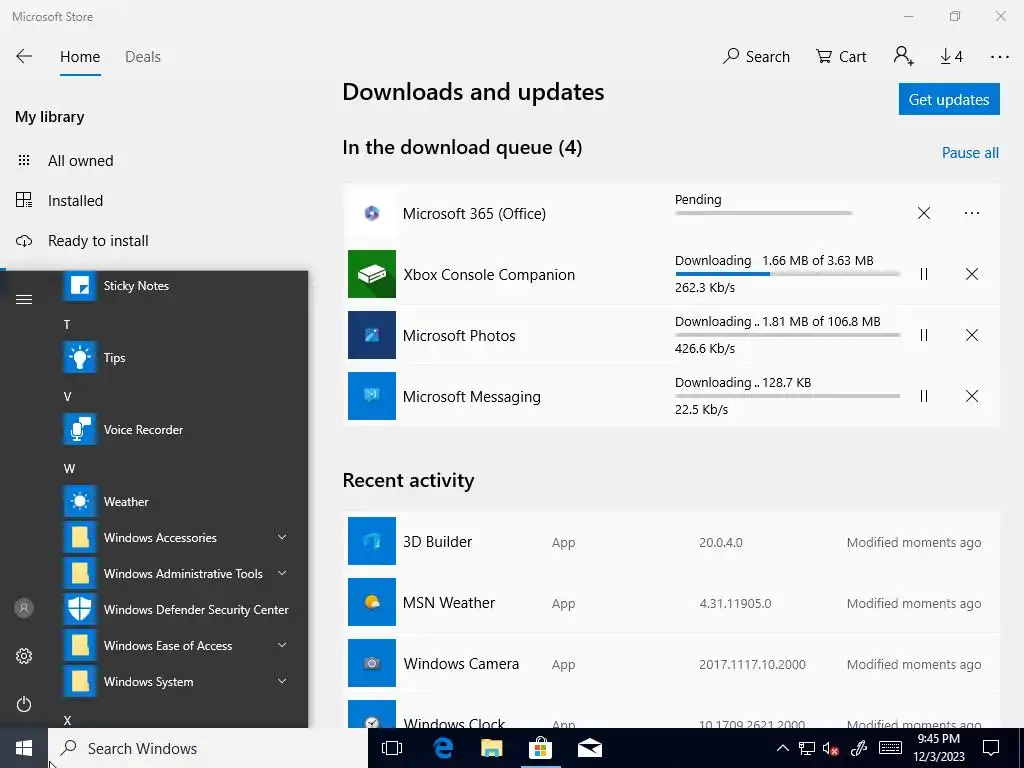Screen dimensions: 1024x768
Task: Expand the Start menu hamburger button
Action: [24, 299]
